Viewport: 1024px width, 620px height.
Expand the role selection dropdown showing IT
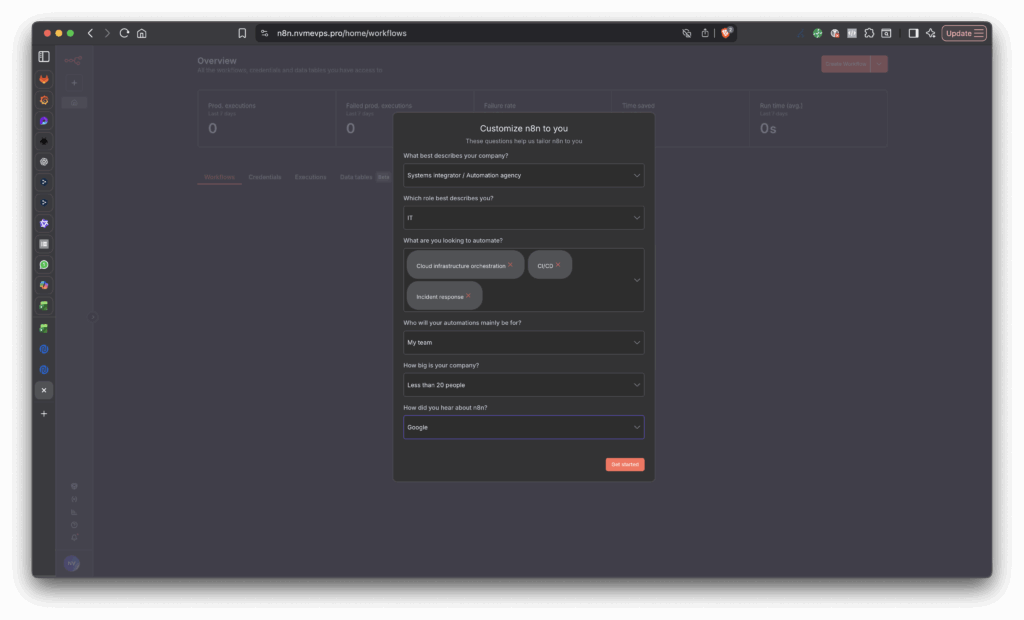click(x=523, y=218)
